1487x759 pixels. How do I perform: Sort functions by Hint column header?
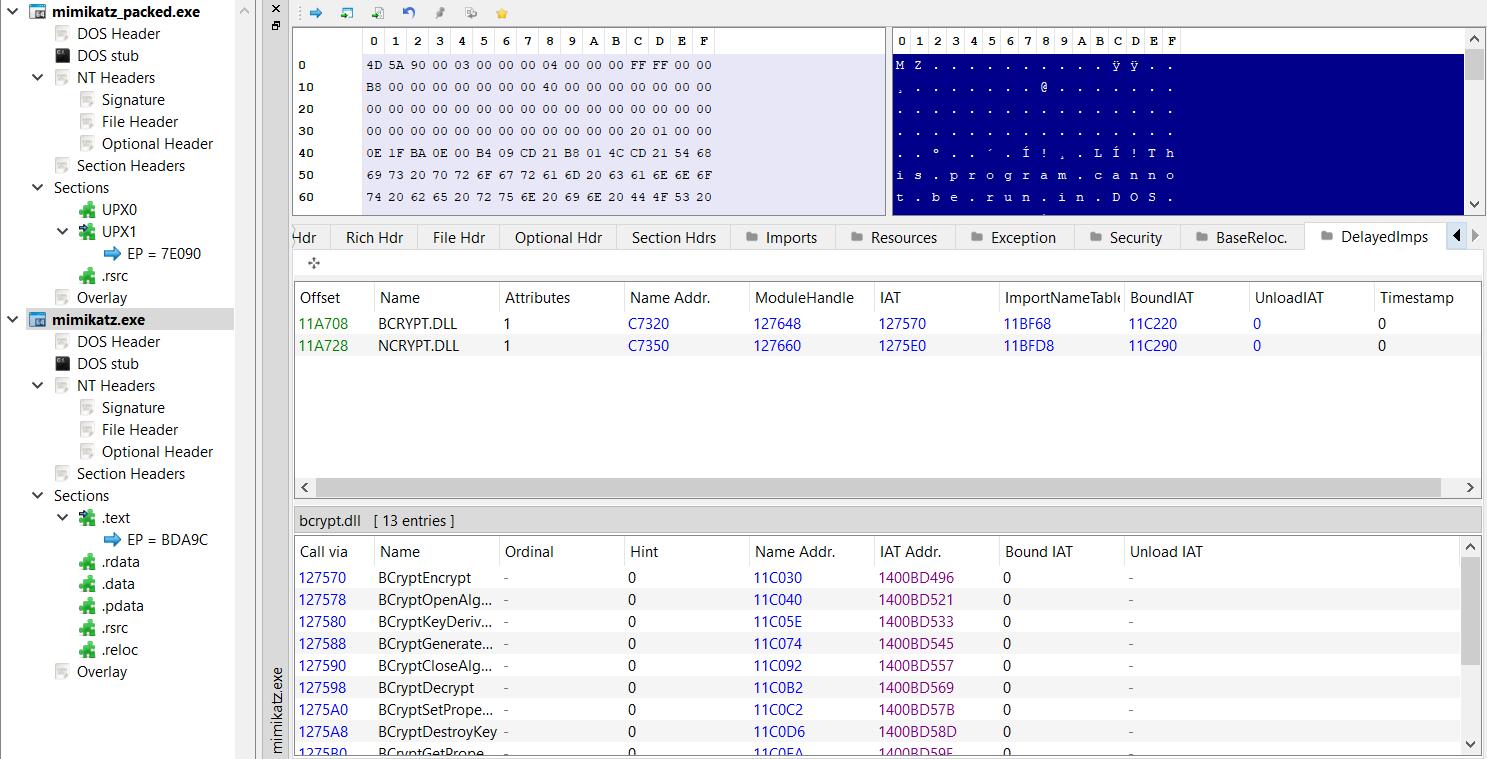coord(687,551)
